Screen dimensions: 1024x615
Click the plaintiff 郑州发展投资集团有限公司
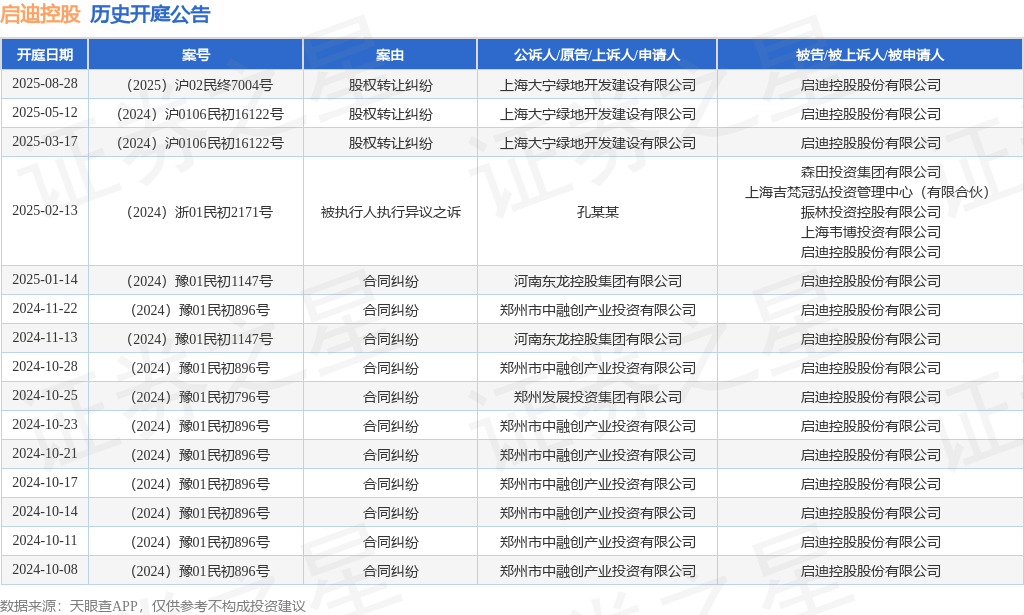point(597,397)
